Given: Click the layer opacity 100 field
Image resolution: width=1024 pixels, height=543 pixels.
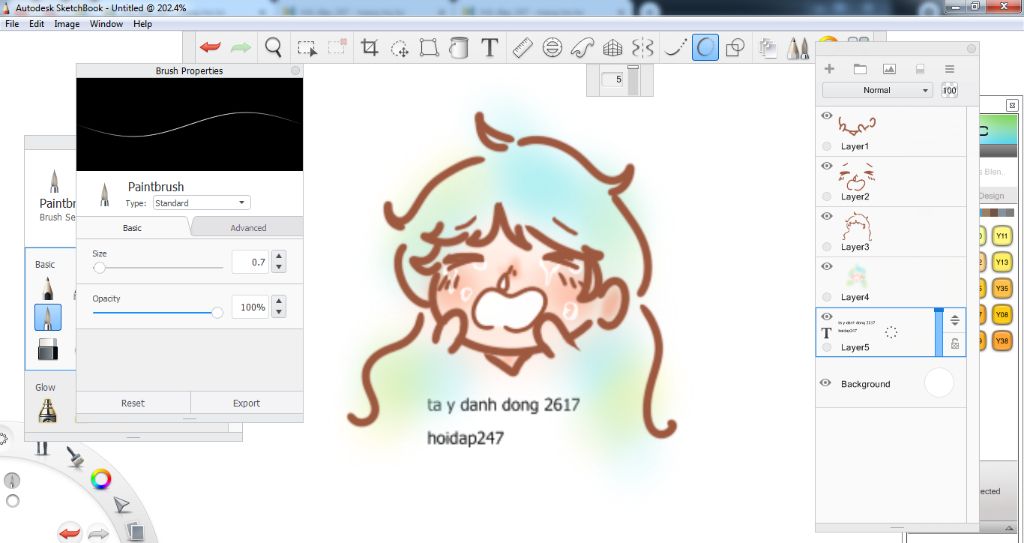Looking at the screenshot, I should (x=950, y=90).
